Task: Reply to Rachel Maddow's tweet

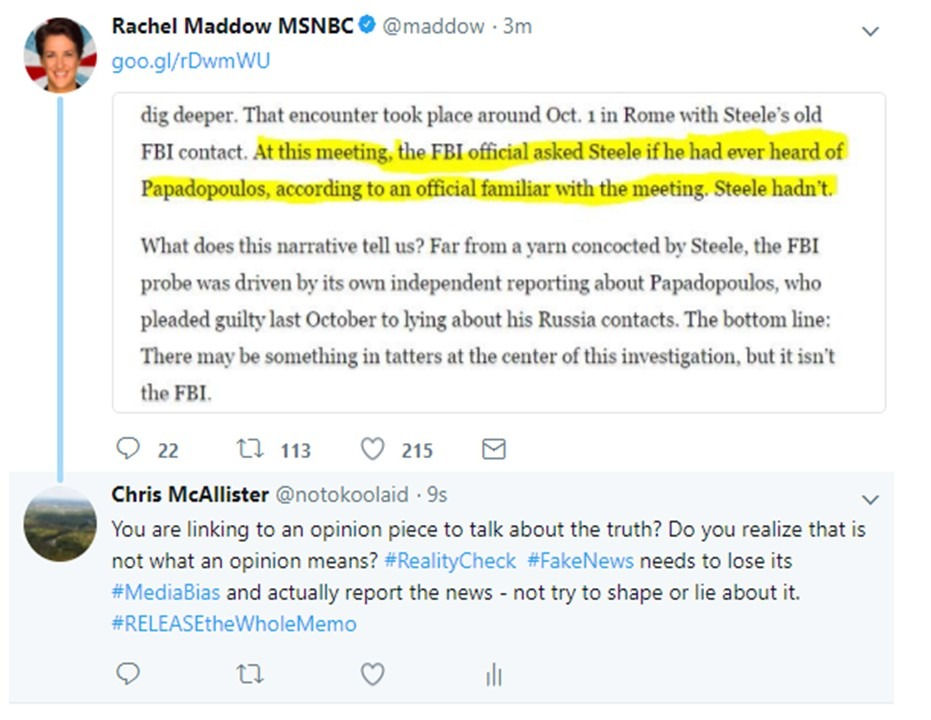Action: point(127,450)
